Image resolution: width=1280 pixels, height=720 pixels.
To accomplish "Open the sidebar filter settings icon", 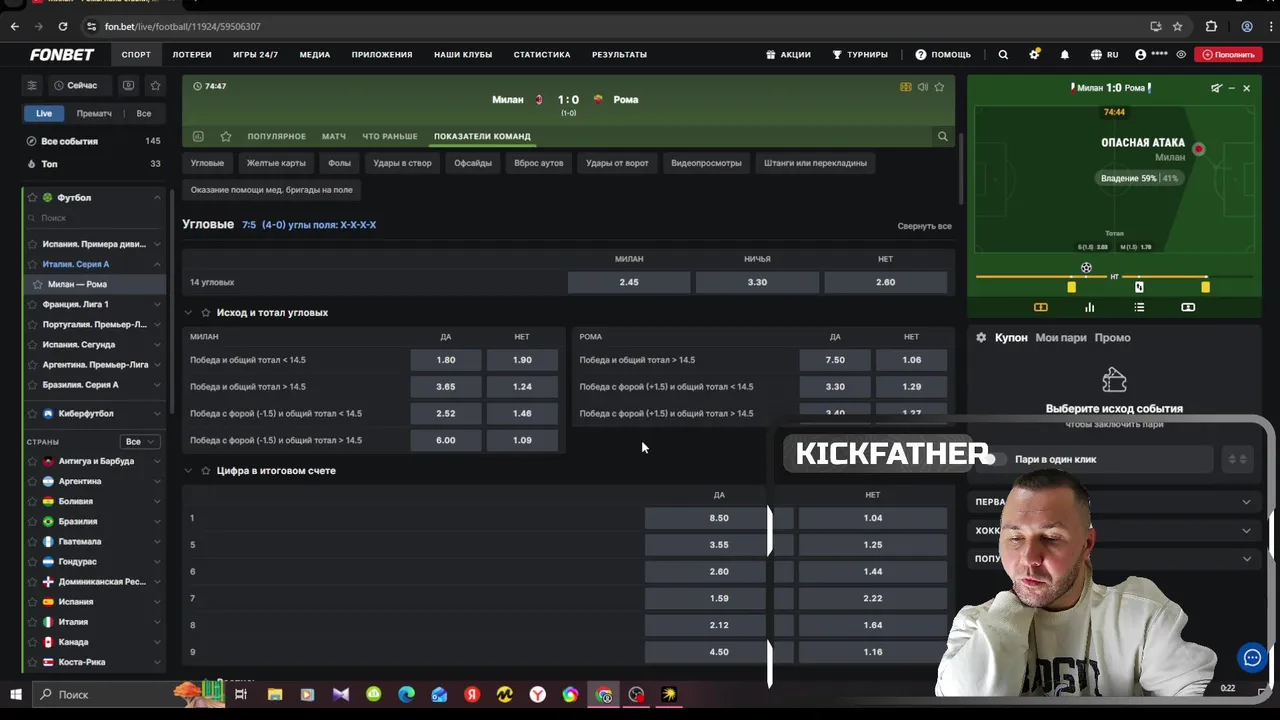I will (32, 86).
